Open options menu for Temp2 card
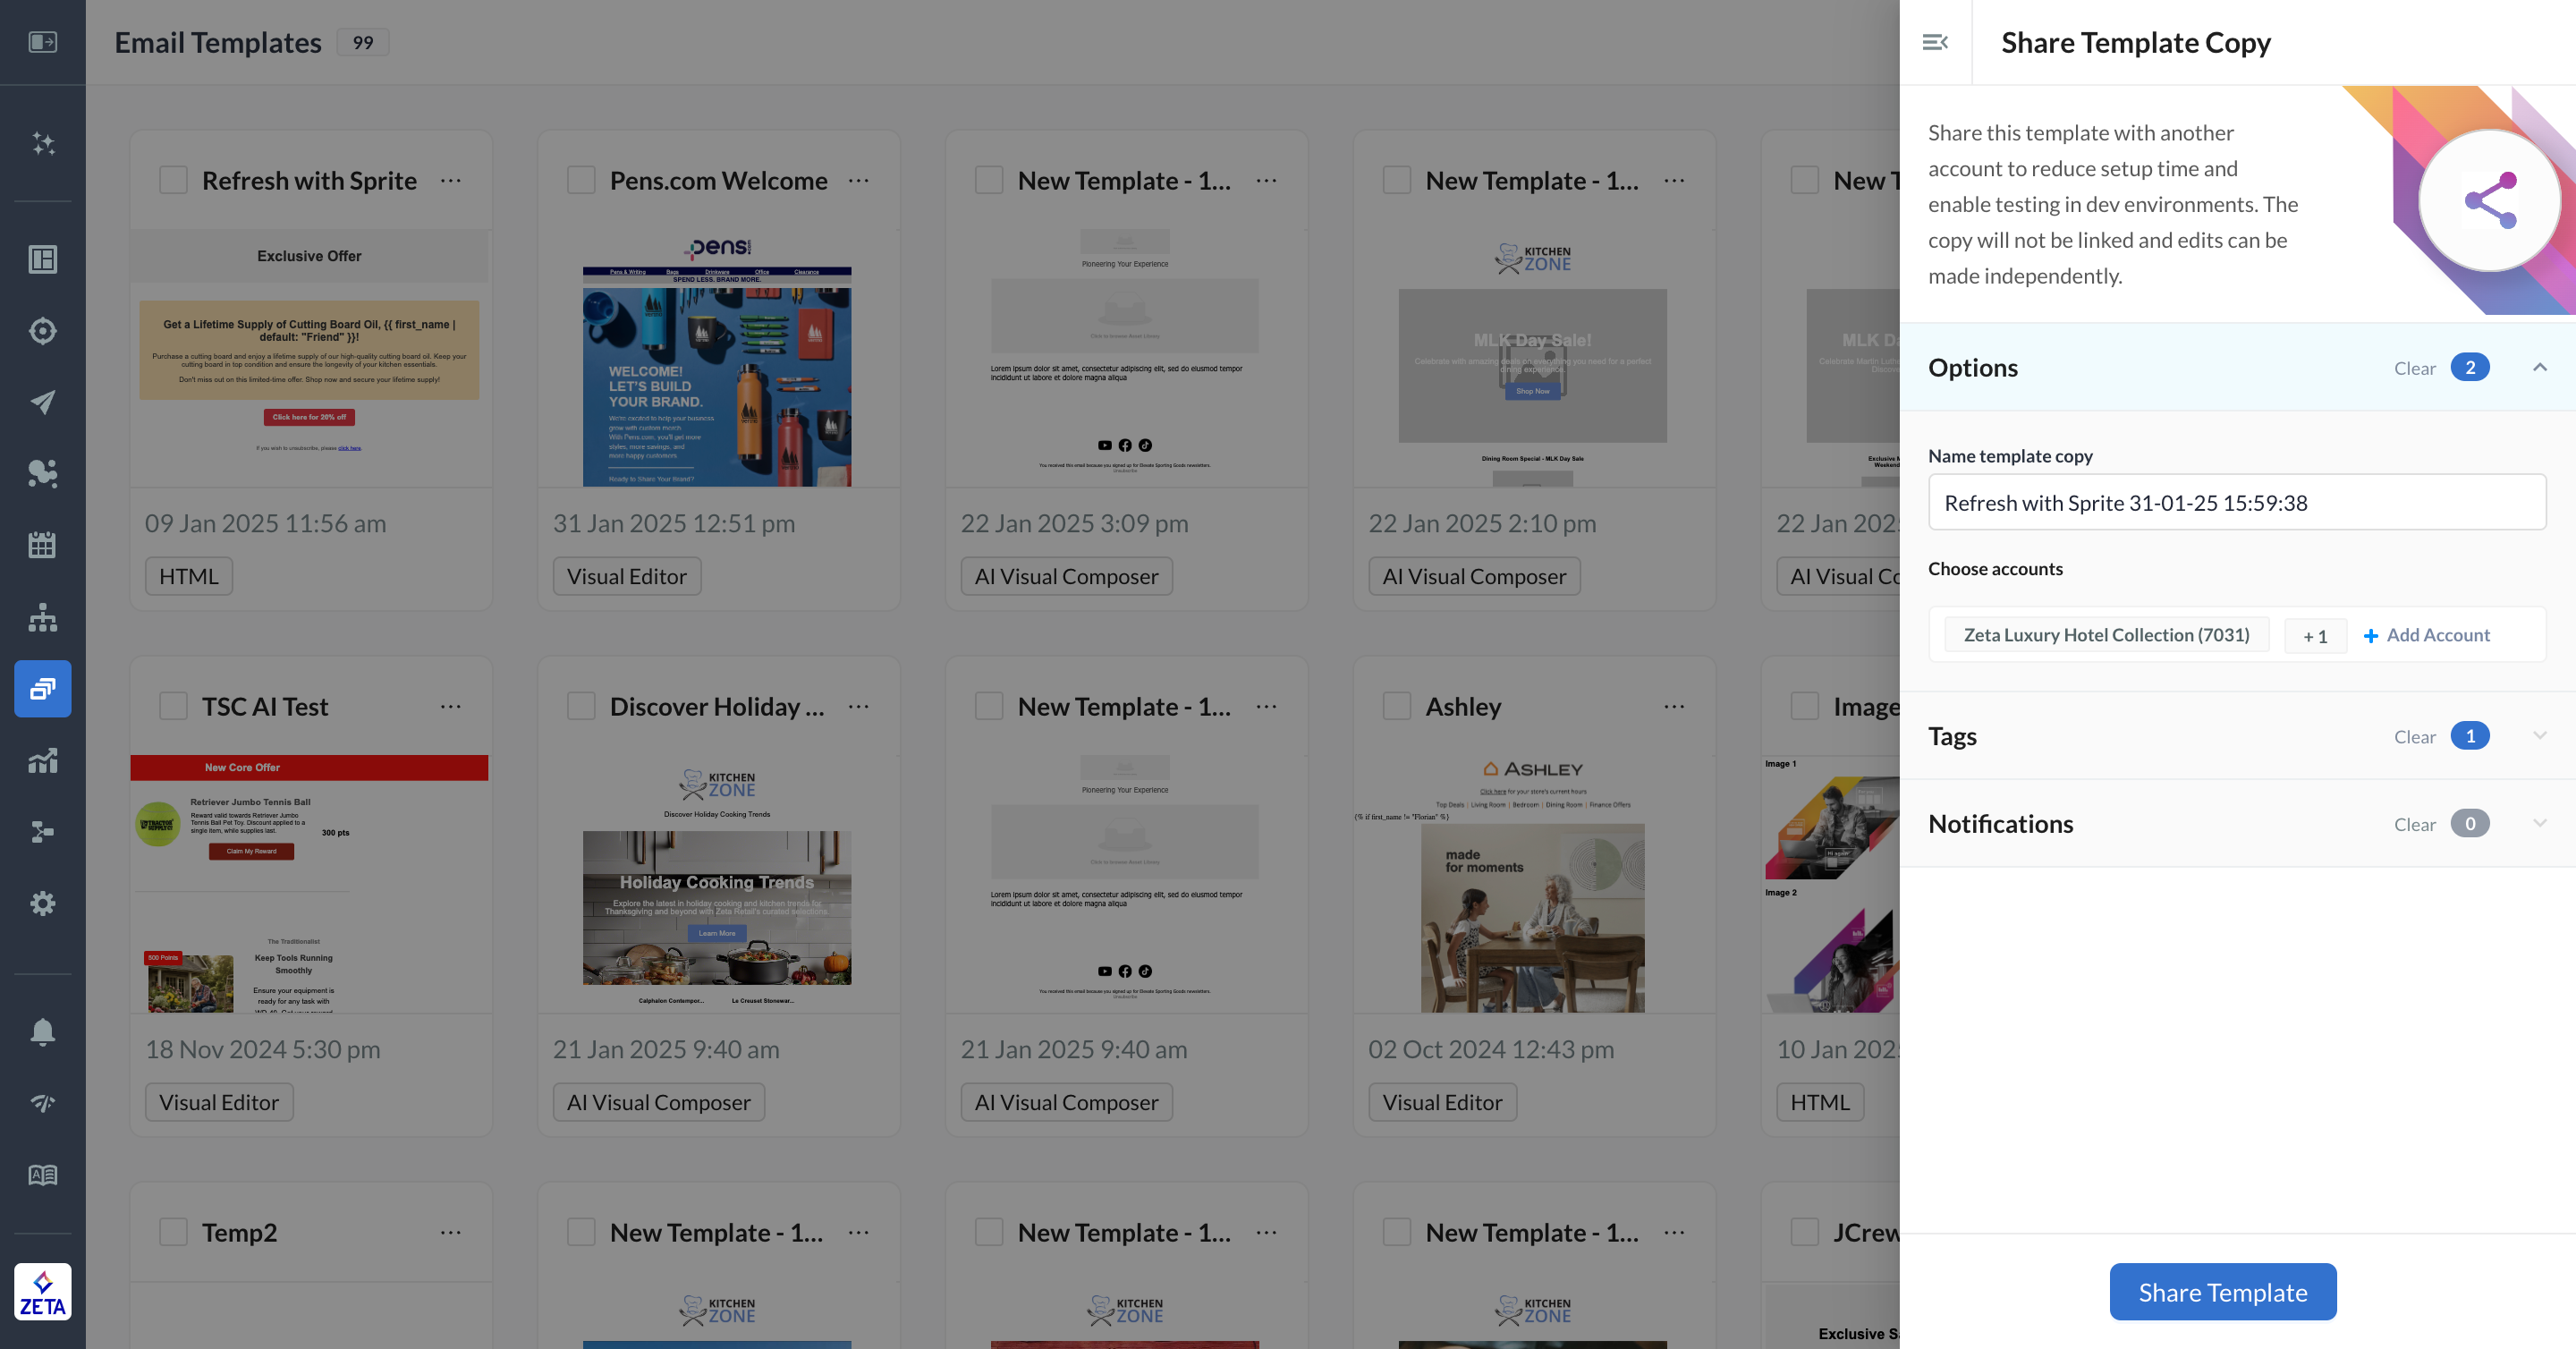 click(x=451, y=1233)
